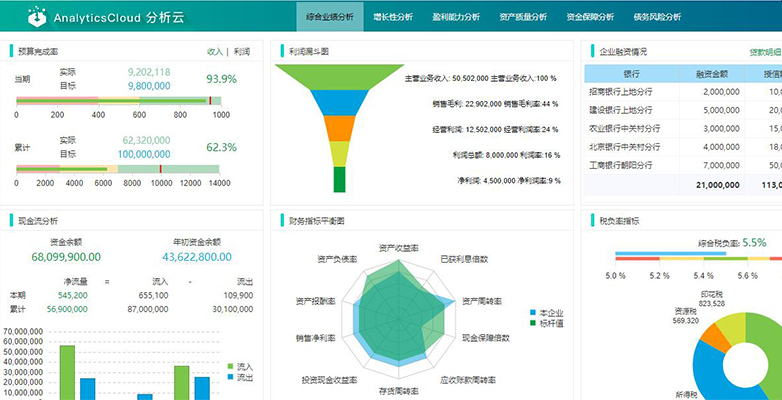Click the 投资现金收益率 radar label
Viewport: 782px width, 400px height.
(329, 380)
